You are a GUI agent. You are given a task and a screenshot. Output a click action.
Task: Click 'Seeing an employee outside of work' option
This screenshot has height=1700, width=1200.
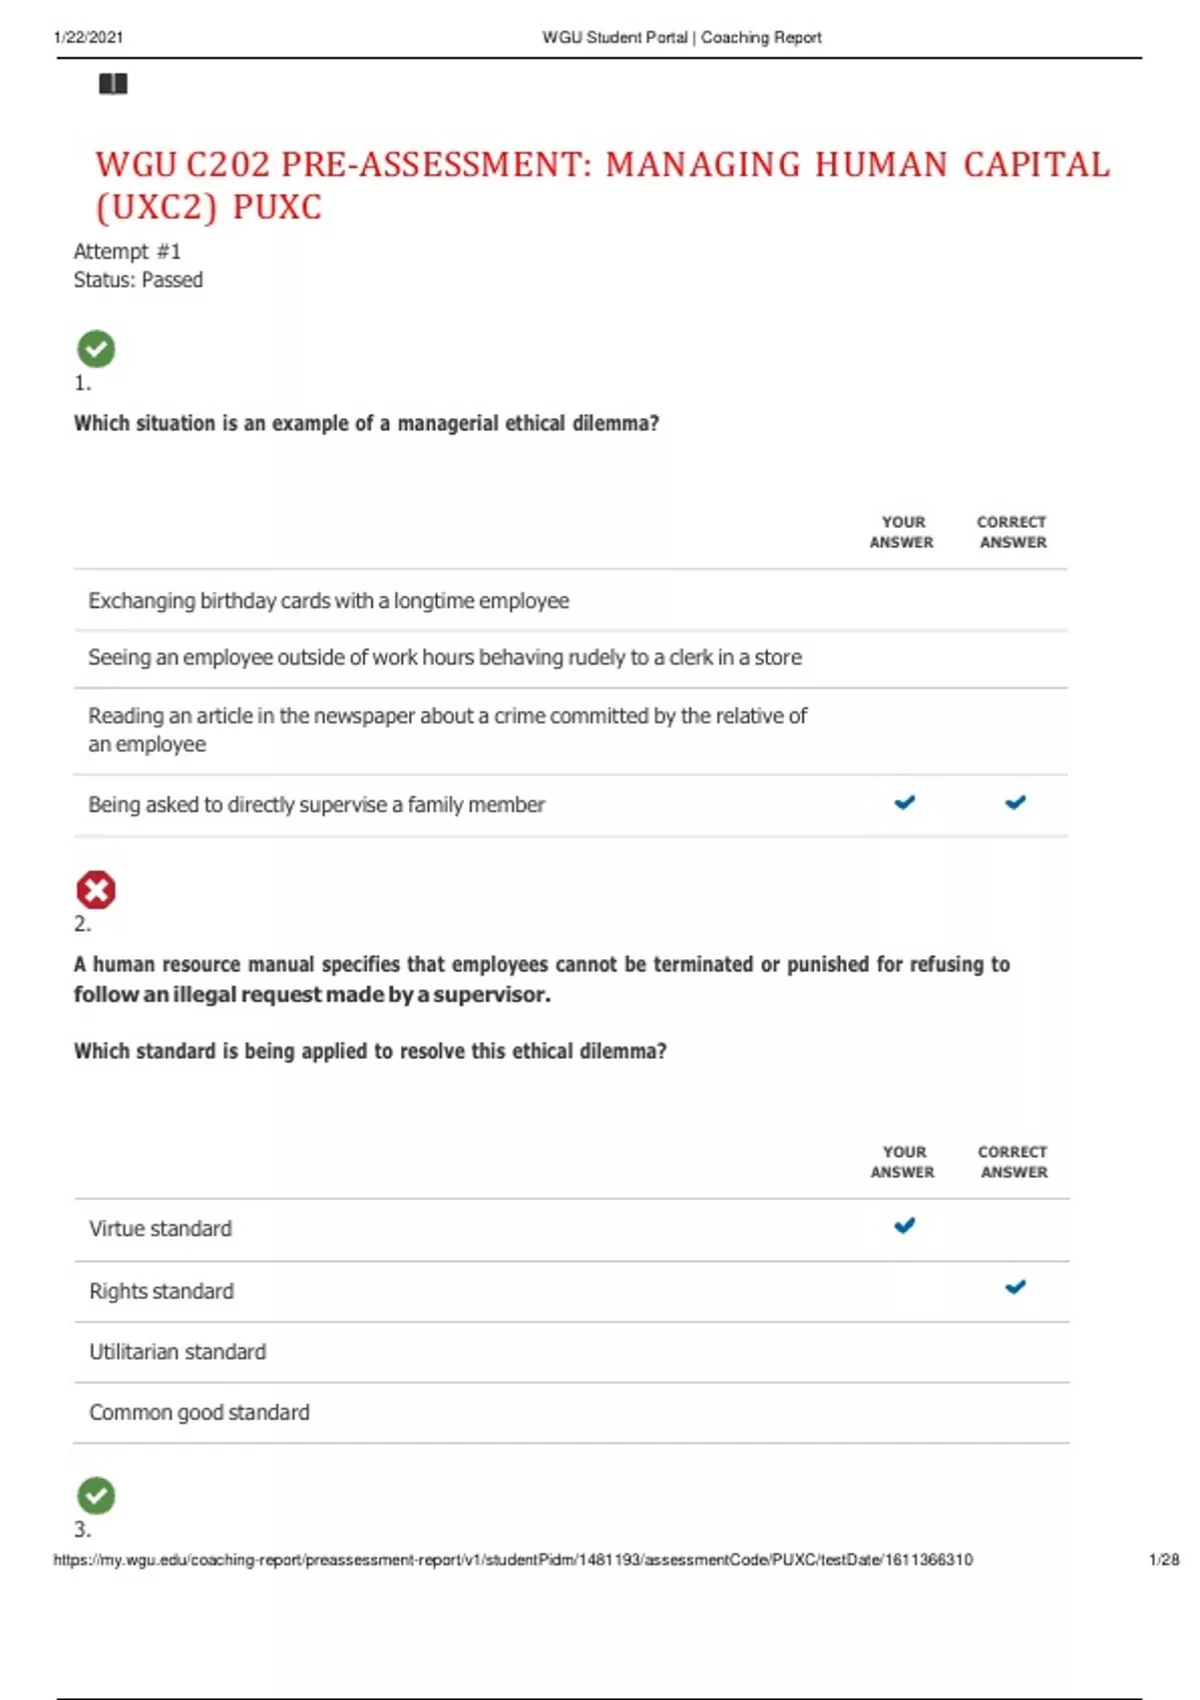click(445, 658)
